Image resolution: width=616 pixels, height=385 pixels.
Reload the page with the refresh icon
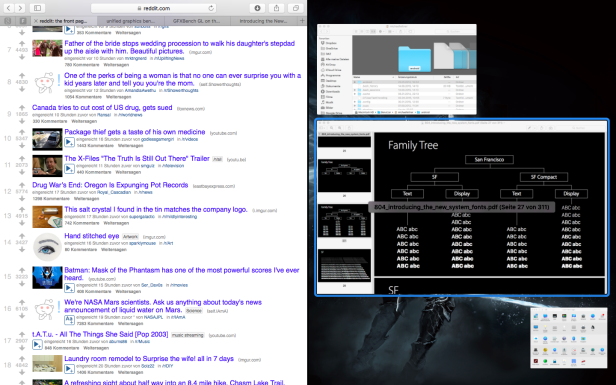211,8
